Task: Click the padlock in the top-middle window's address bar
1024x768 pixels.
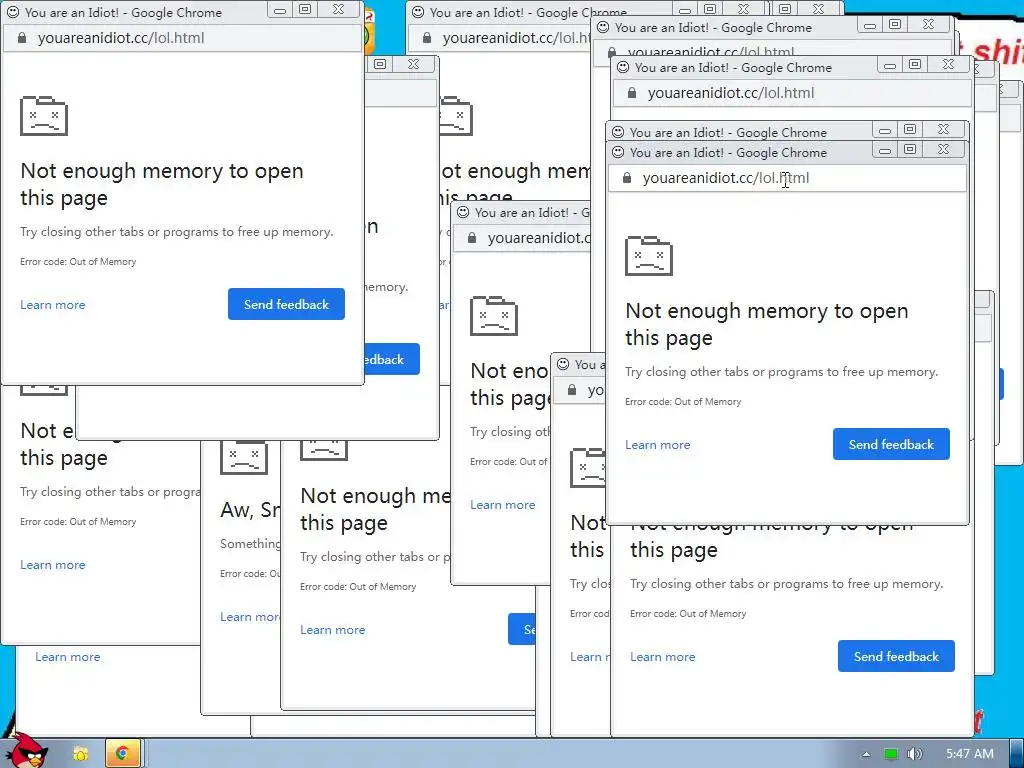Action: pyautogui.click(x=426, y=38)
